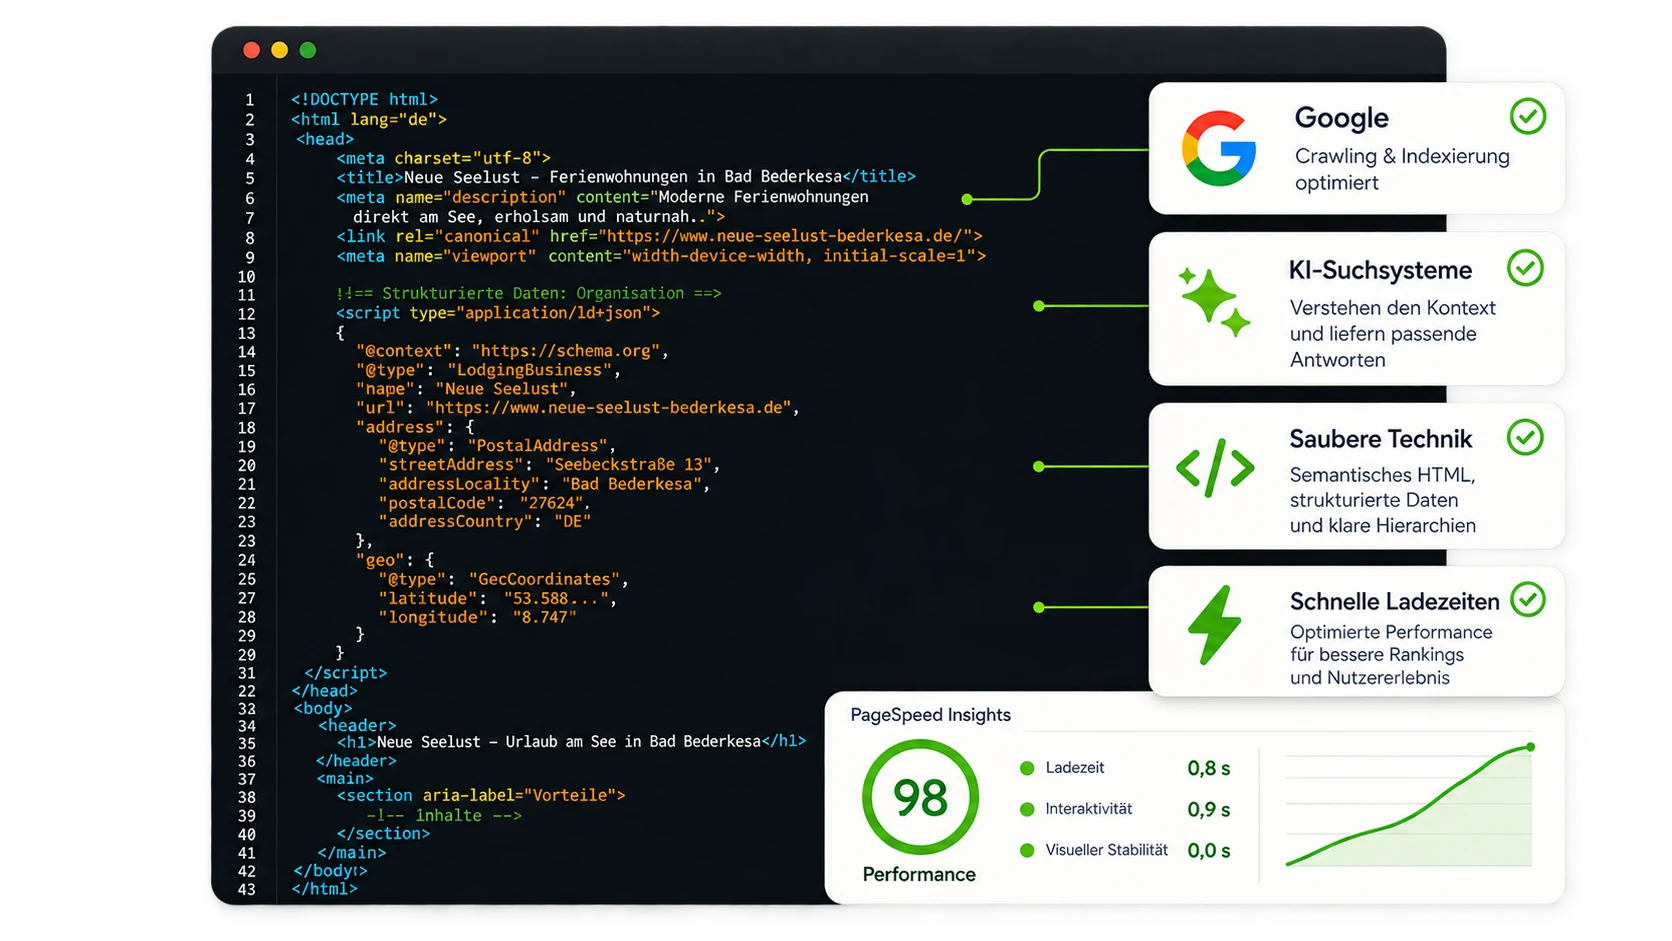Click the 'Interaktivität' metric label
Screen dimensions: 1672x941
point(1089,809)
